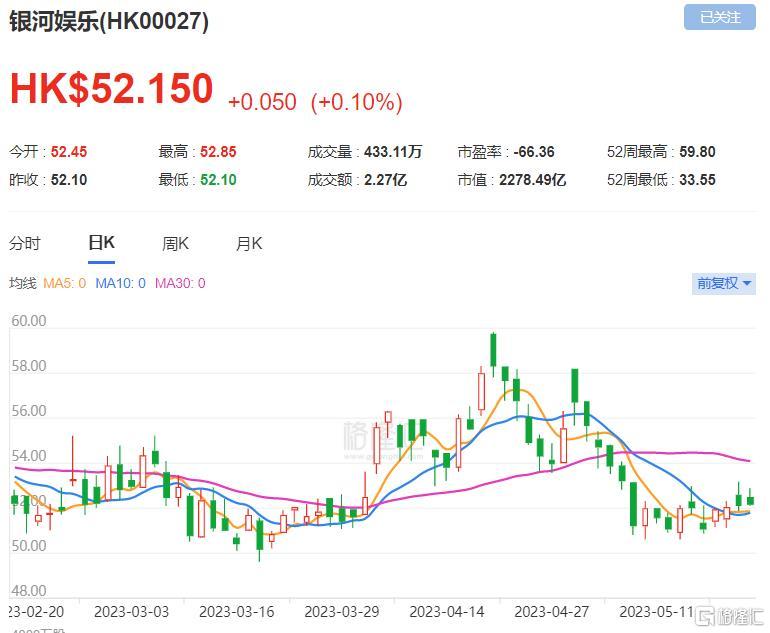Click the price HK$52.150
Screen dimensions: 770x633
pos(111,89)
